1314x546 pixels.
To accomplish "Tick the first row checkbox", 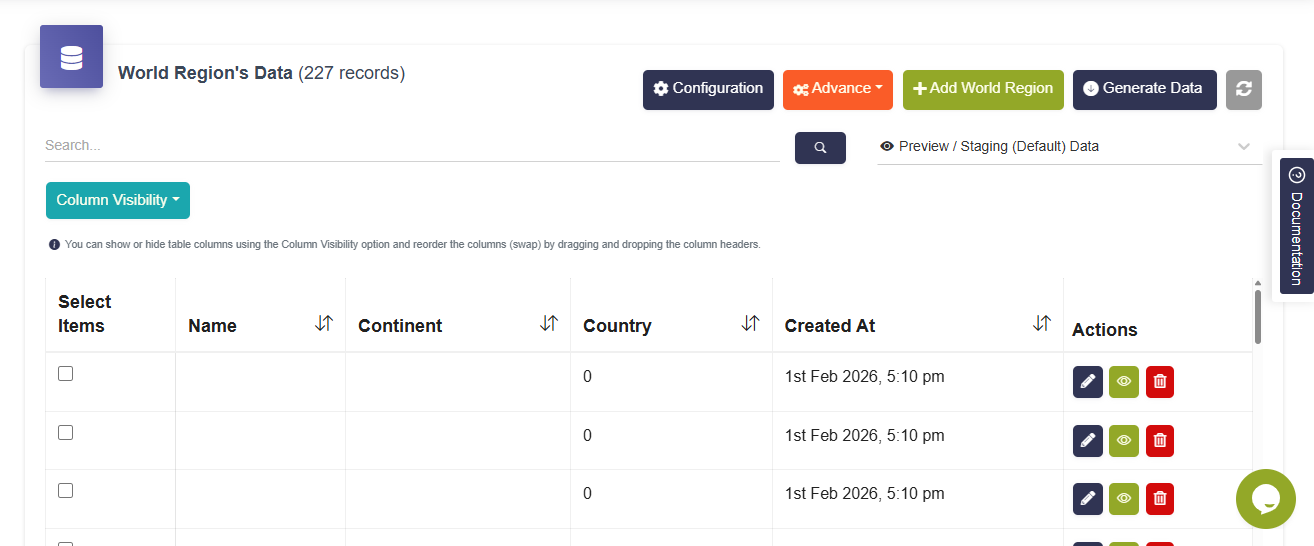I will point(66,374).
